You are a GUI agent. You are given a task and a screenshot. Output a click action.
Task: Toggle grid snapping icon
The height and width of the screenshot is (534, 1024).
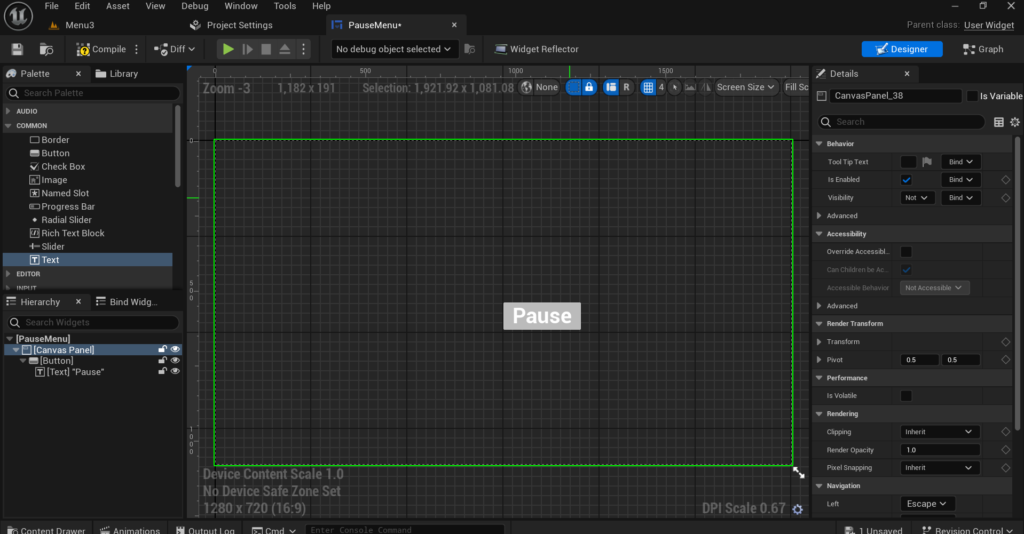coord(648,87)
